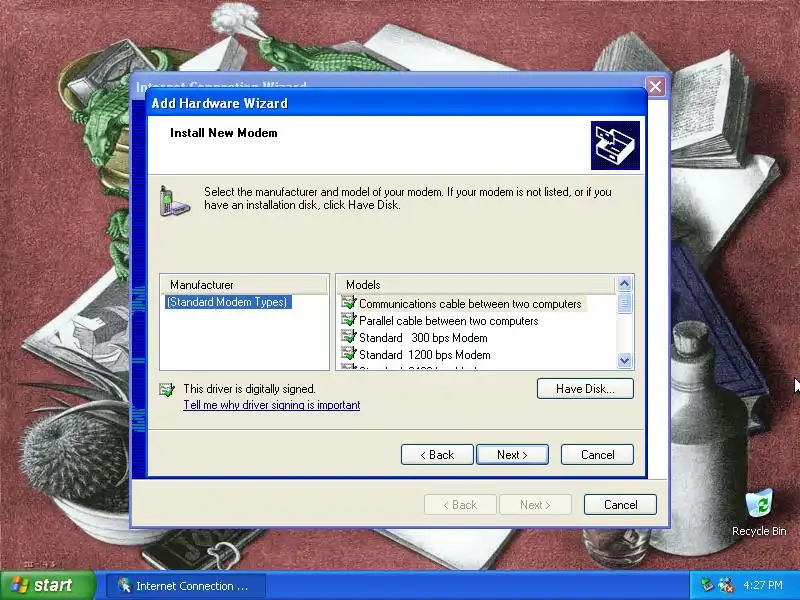Click the Safely Remove Hardware tray icon
This screenshot has height=600, width=800.
(707, 585)
